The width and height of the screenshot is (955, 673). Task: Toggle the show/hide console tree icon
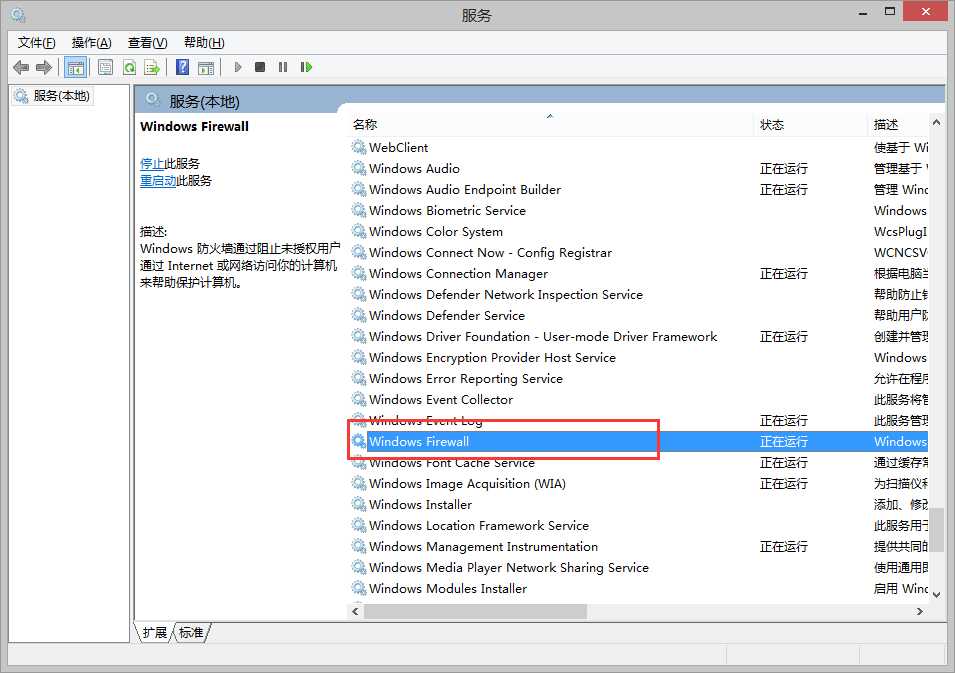pyautogui.click(x=76, y=67)
